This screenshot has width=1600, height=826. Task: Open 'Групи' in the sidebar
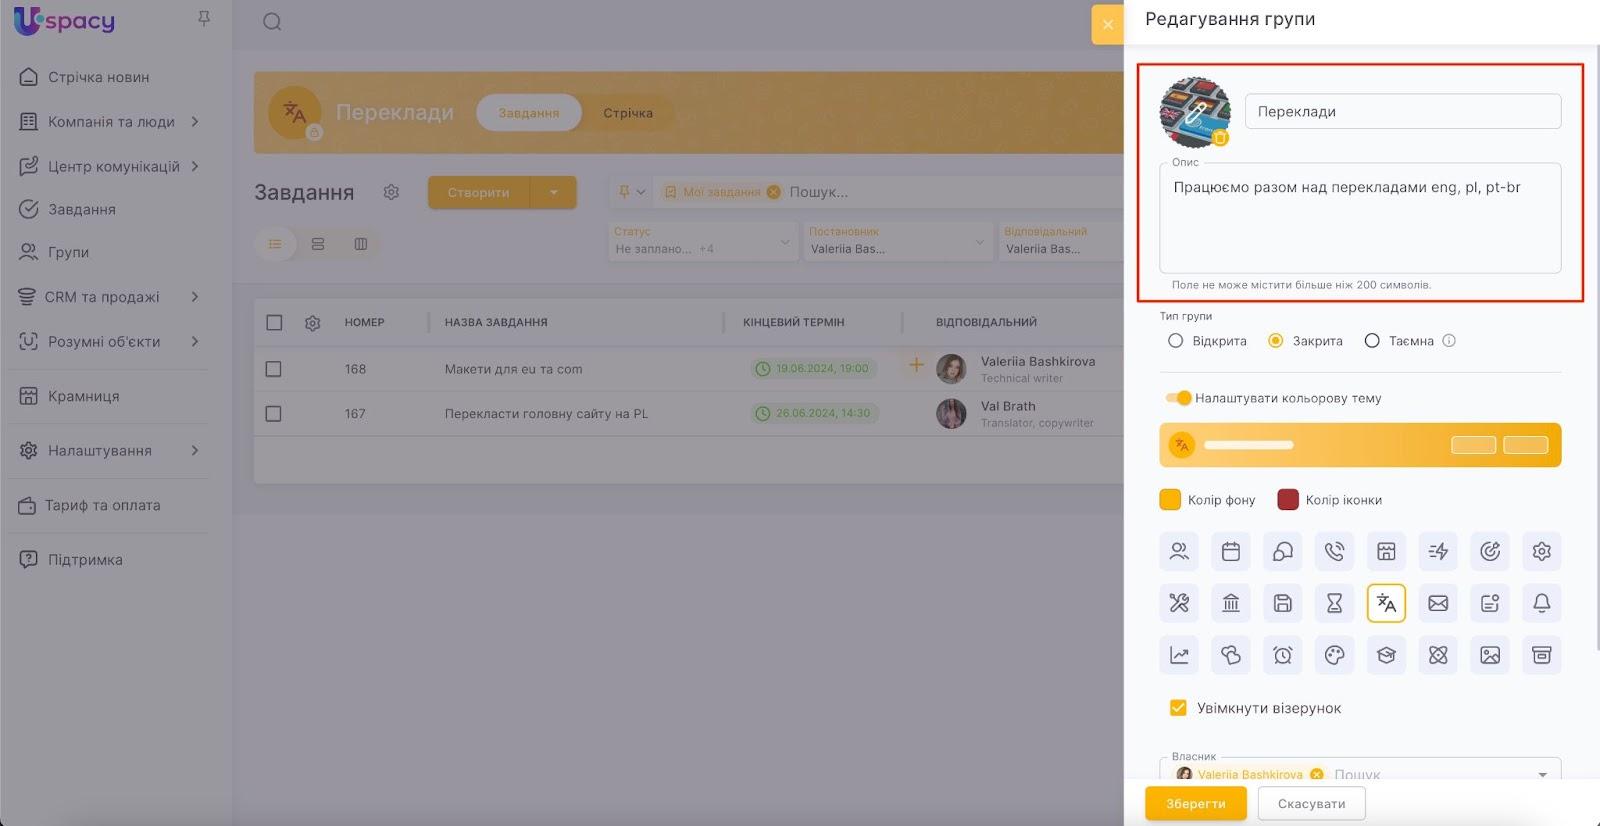(68, 252)
